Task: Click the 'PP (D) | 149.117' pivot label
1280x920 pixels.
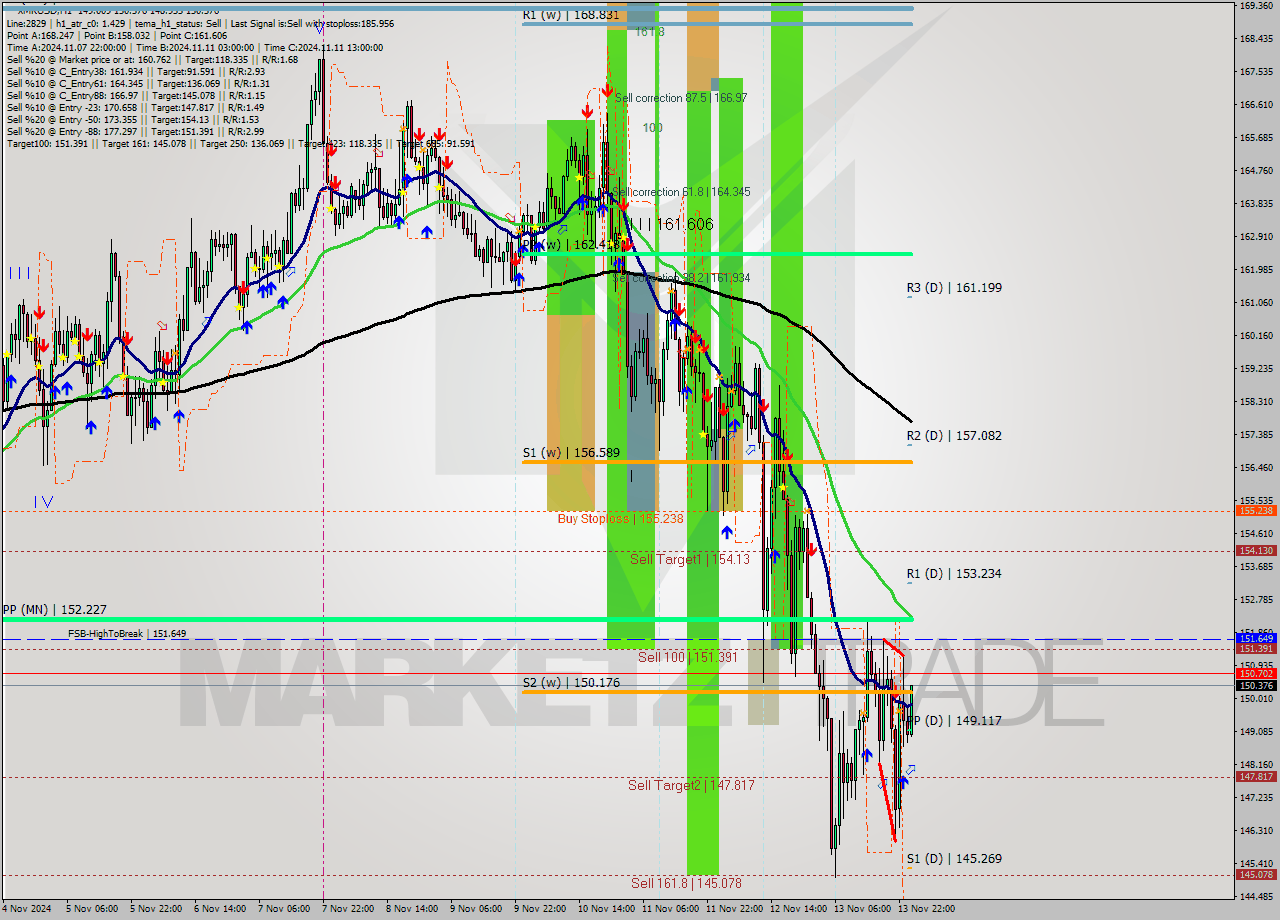Action: (x=954, y=721)
